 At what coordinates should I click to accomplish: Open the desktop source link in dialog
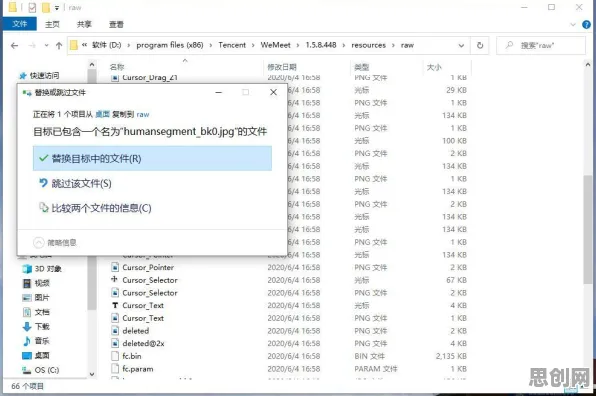102,114
